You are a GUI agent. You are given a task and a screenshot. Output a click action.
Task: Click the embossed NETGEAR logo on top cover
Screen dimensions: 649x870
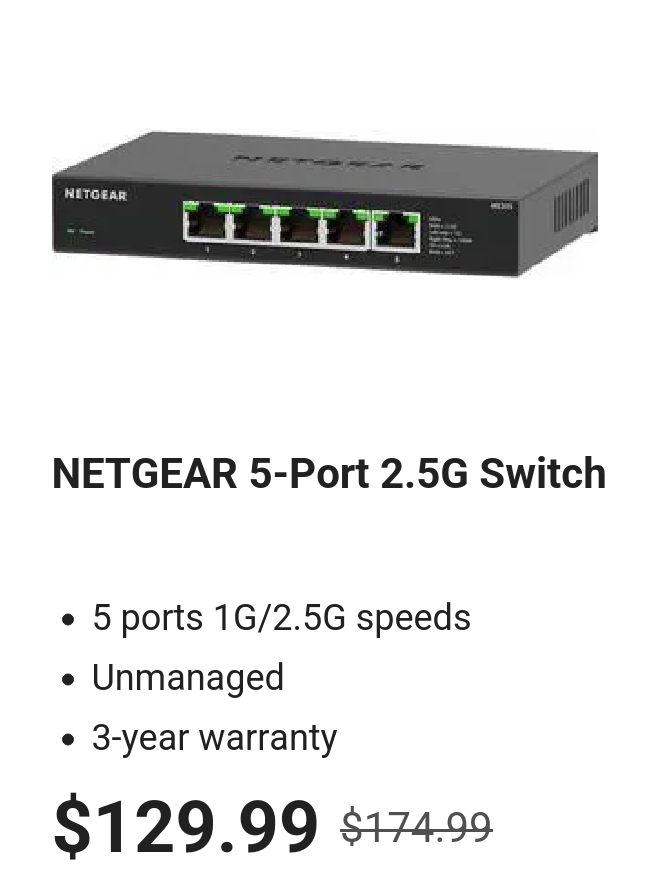click(x=331, y=162)
